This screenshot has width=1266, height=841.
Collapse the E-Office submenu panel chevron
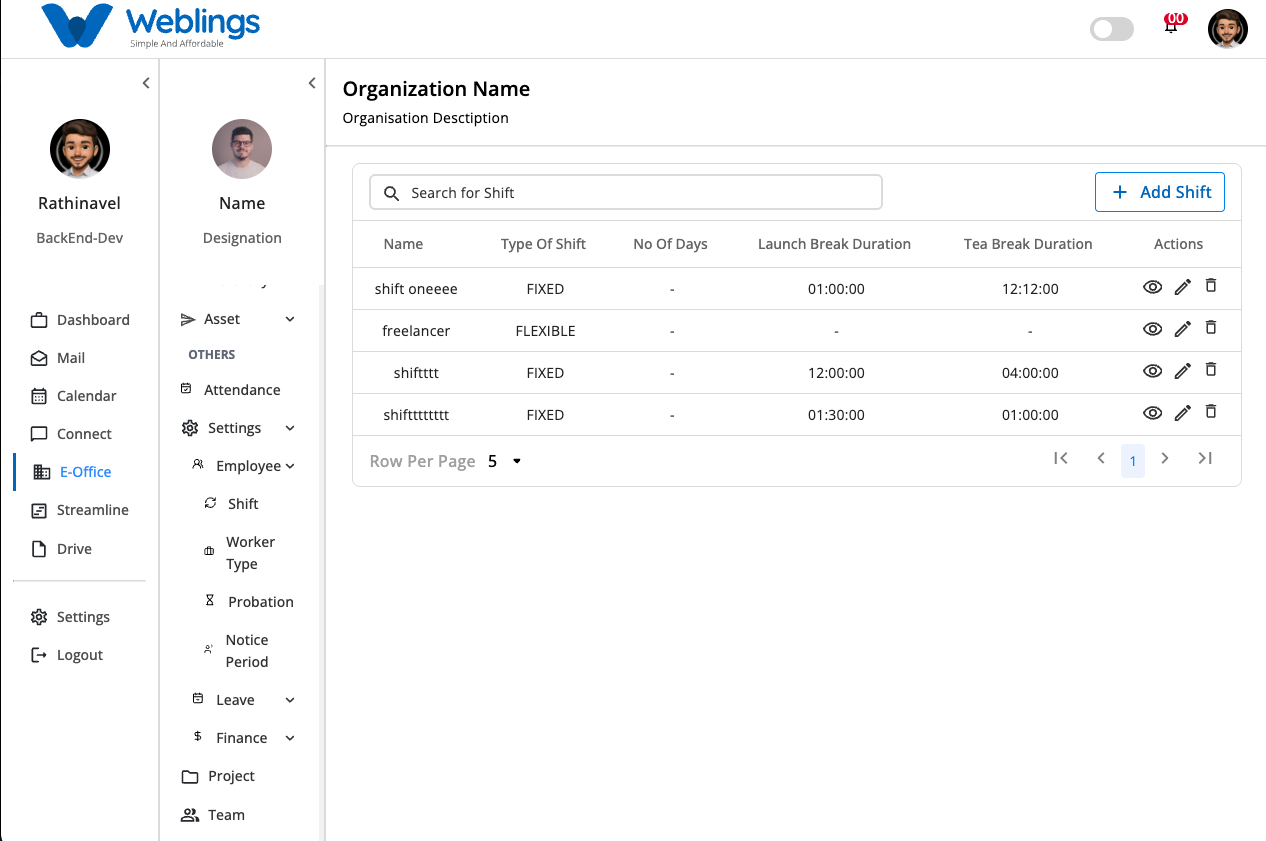[x=312, y=83]
